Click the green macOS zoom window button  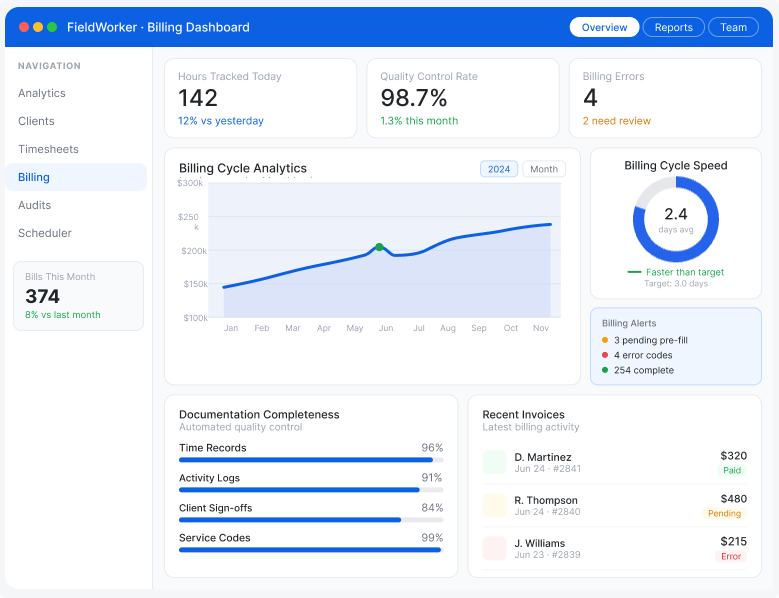(52, 27)
